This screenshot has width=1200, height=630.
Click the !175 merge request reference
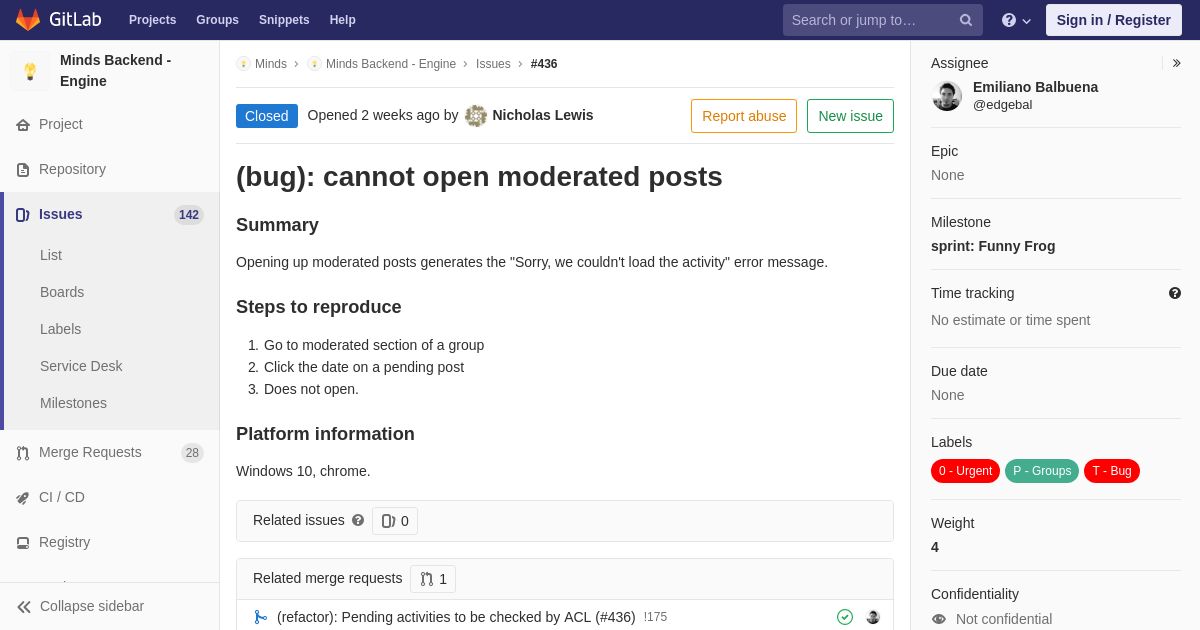pyautogui.click(x=655, y=617)
